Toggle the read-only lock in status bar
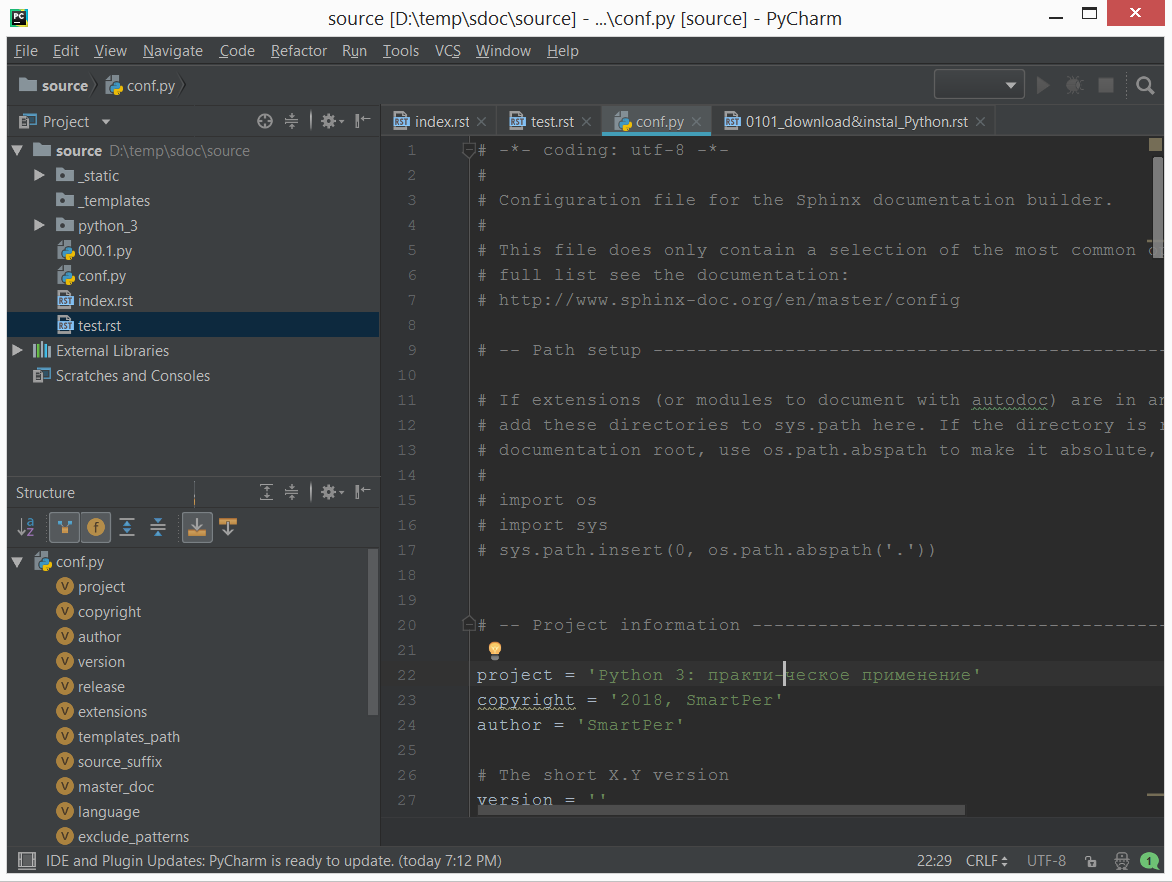This screenshot has width=1172, height=882. [x=1090, y=860]
